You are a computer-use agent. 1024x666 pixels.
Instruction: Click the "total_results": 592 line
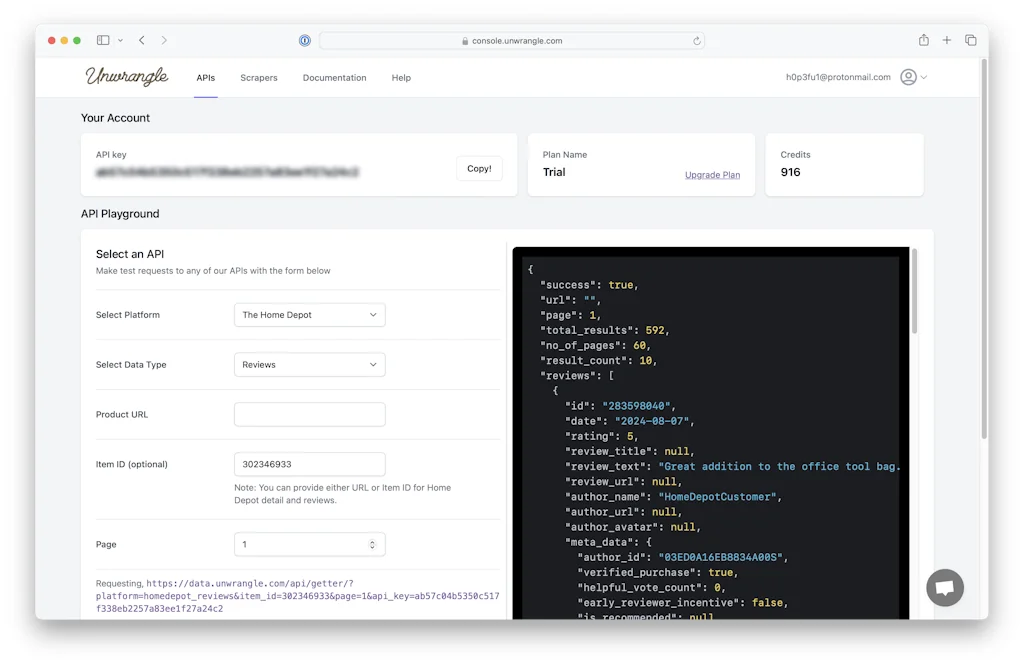tap(605, 330)
